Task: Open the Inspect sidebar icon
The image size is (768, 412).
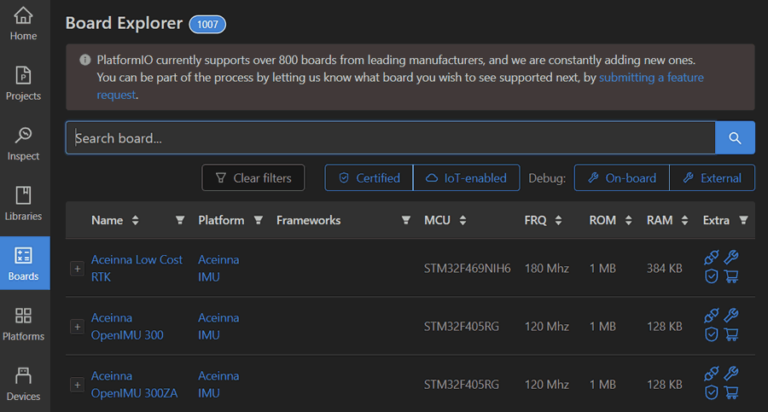Action: [x=23, y=143]
